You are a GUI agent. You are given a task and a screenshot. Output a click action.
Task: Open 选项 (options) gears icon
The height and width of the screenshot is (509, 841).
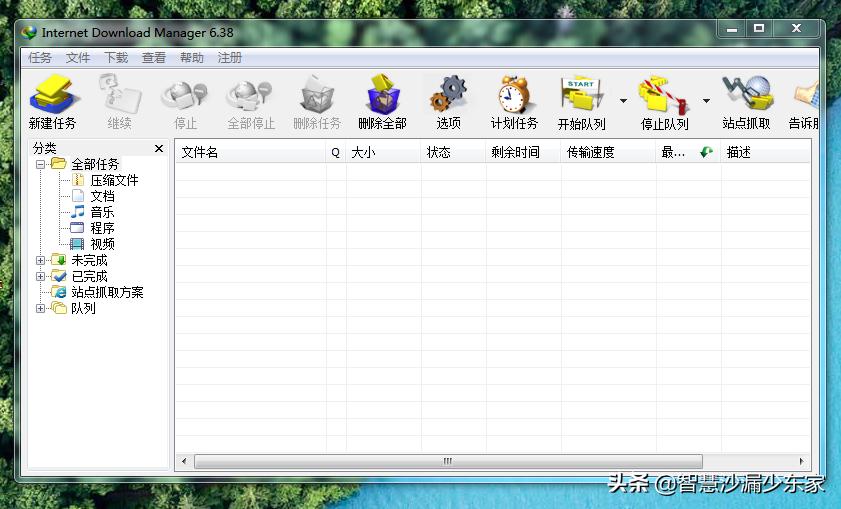pos(448,94)
